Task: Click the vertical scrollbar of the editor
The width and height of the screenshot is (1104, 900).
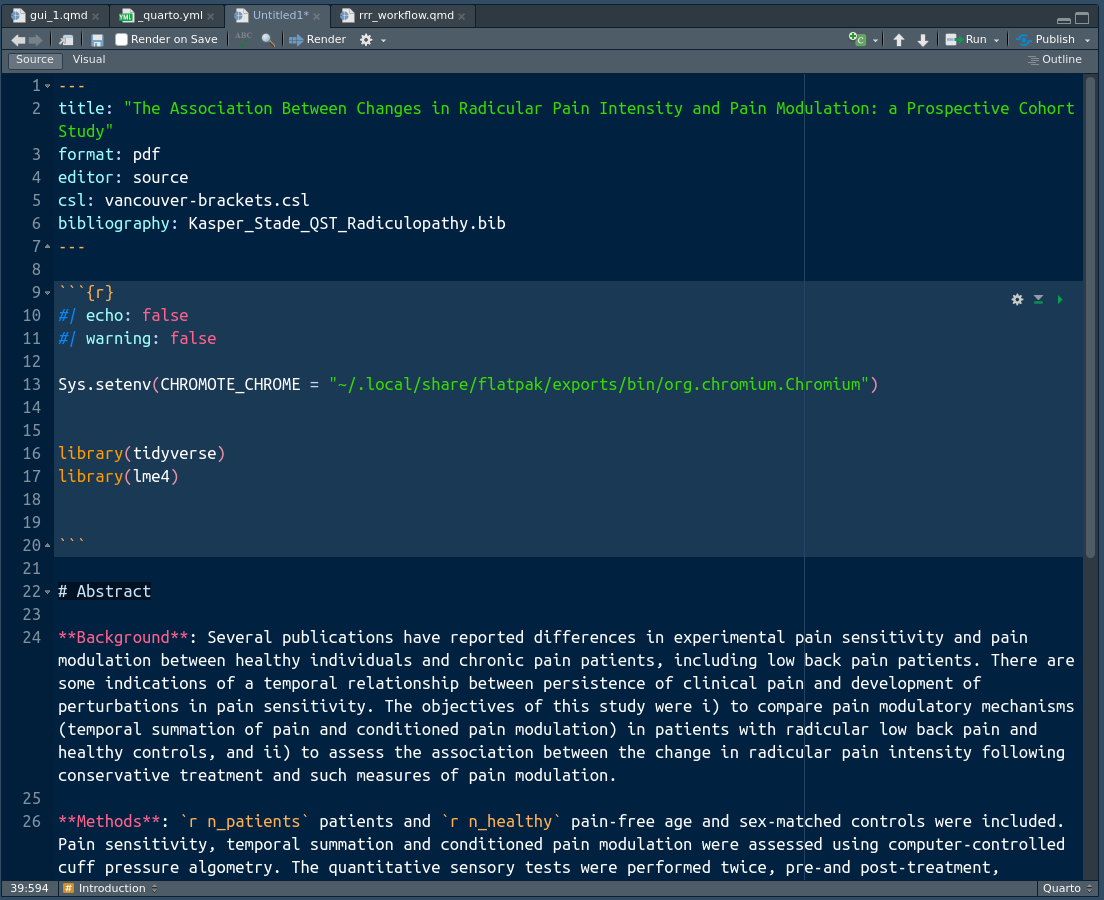Action: (x=1090, y=317)
